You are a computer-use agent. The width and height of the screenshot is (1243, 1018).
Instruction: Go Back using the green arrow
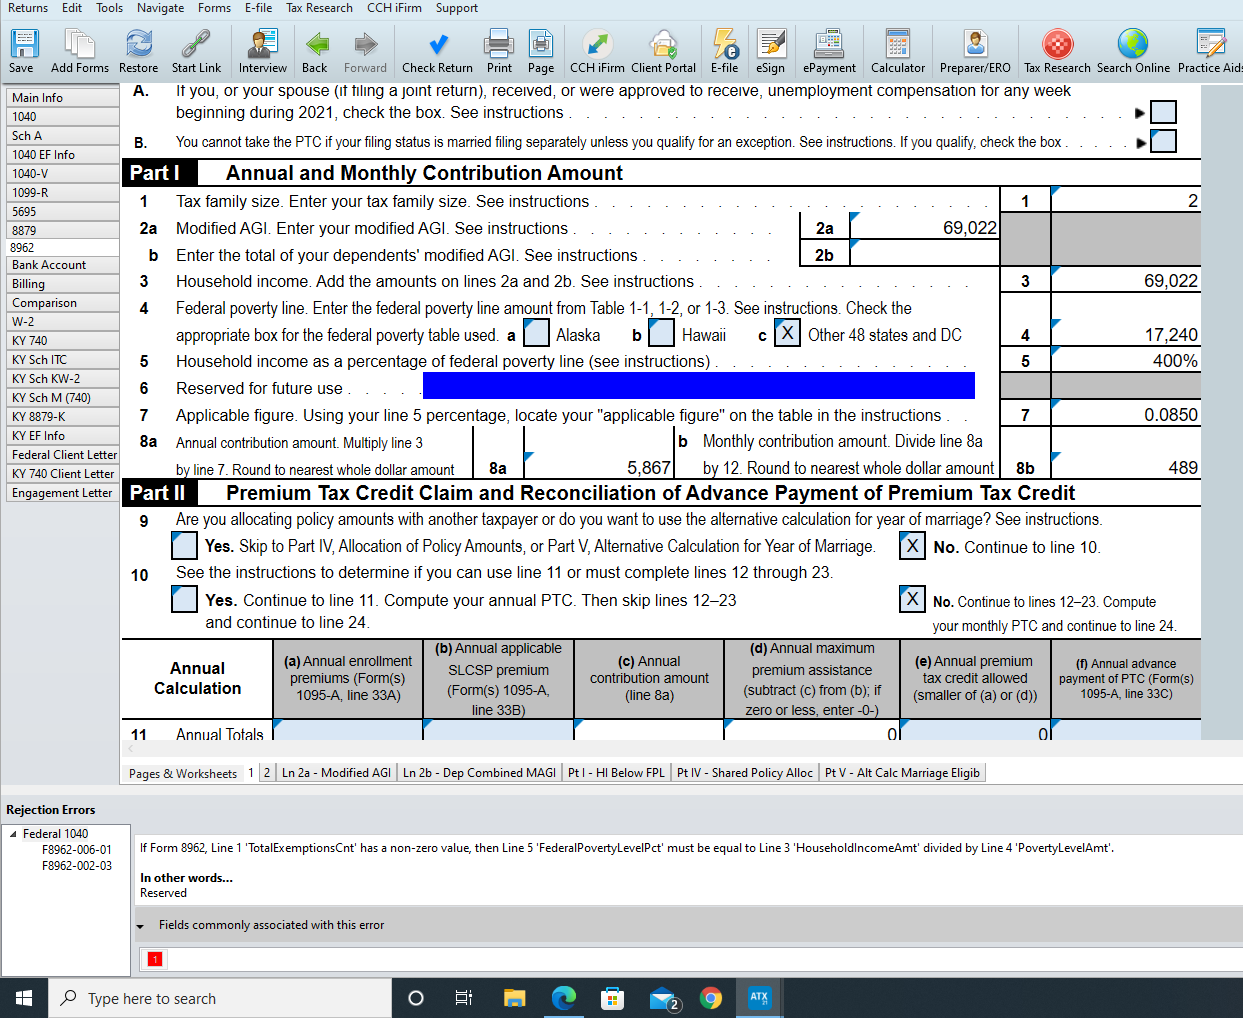(315, 51)
